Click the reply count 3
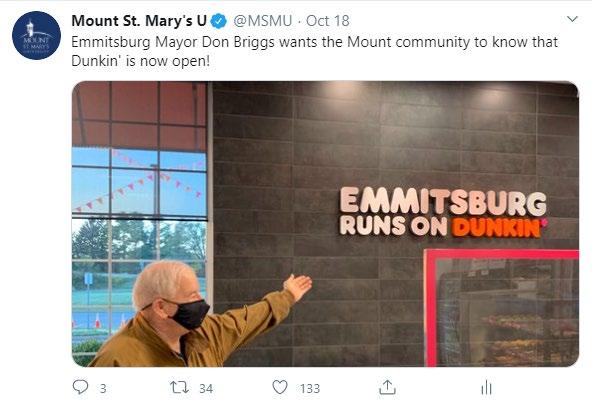 pos(103,388)
